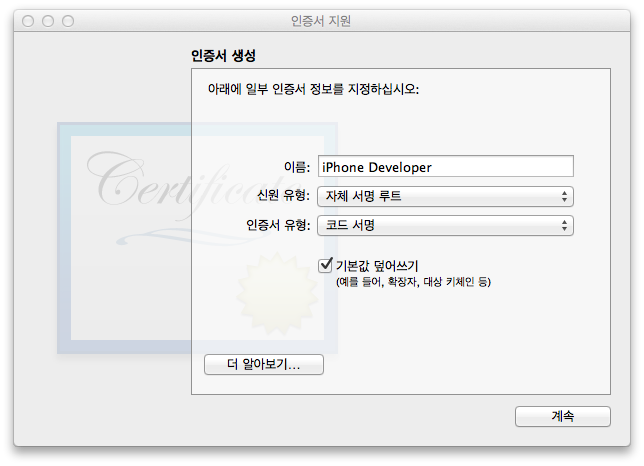Click the 인증서 유형: label
This screenshot has height=466, width=644.
tap(278, 225)
